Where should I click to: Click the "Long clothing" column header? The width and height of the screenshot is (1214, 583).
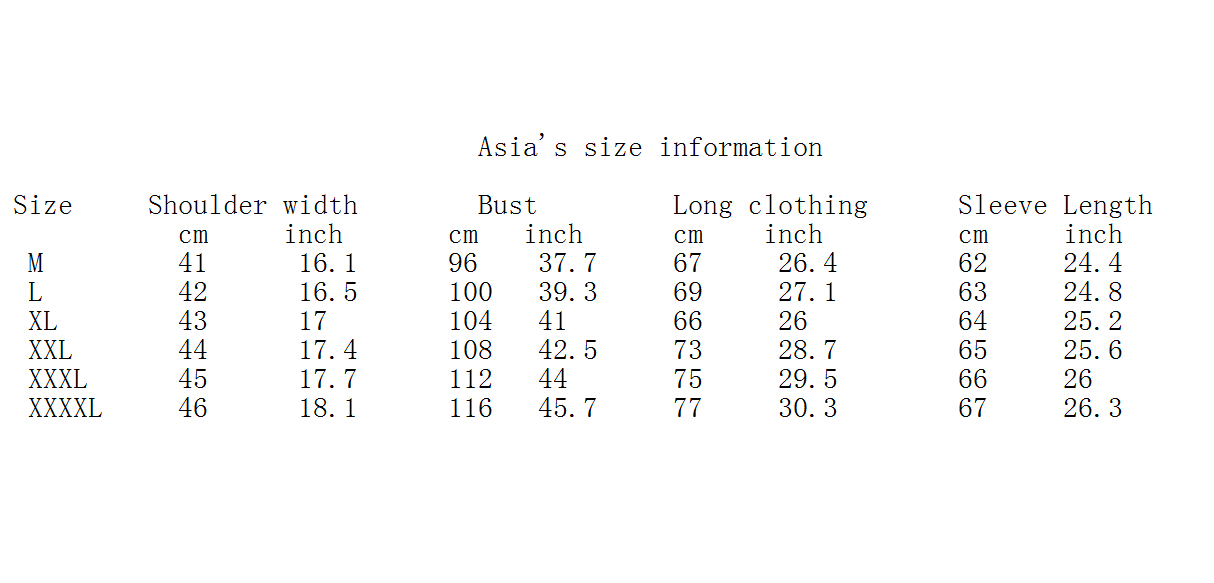[769, 206]
